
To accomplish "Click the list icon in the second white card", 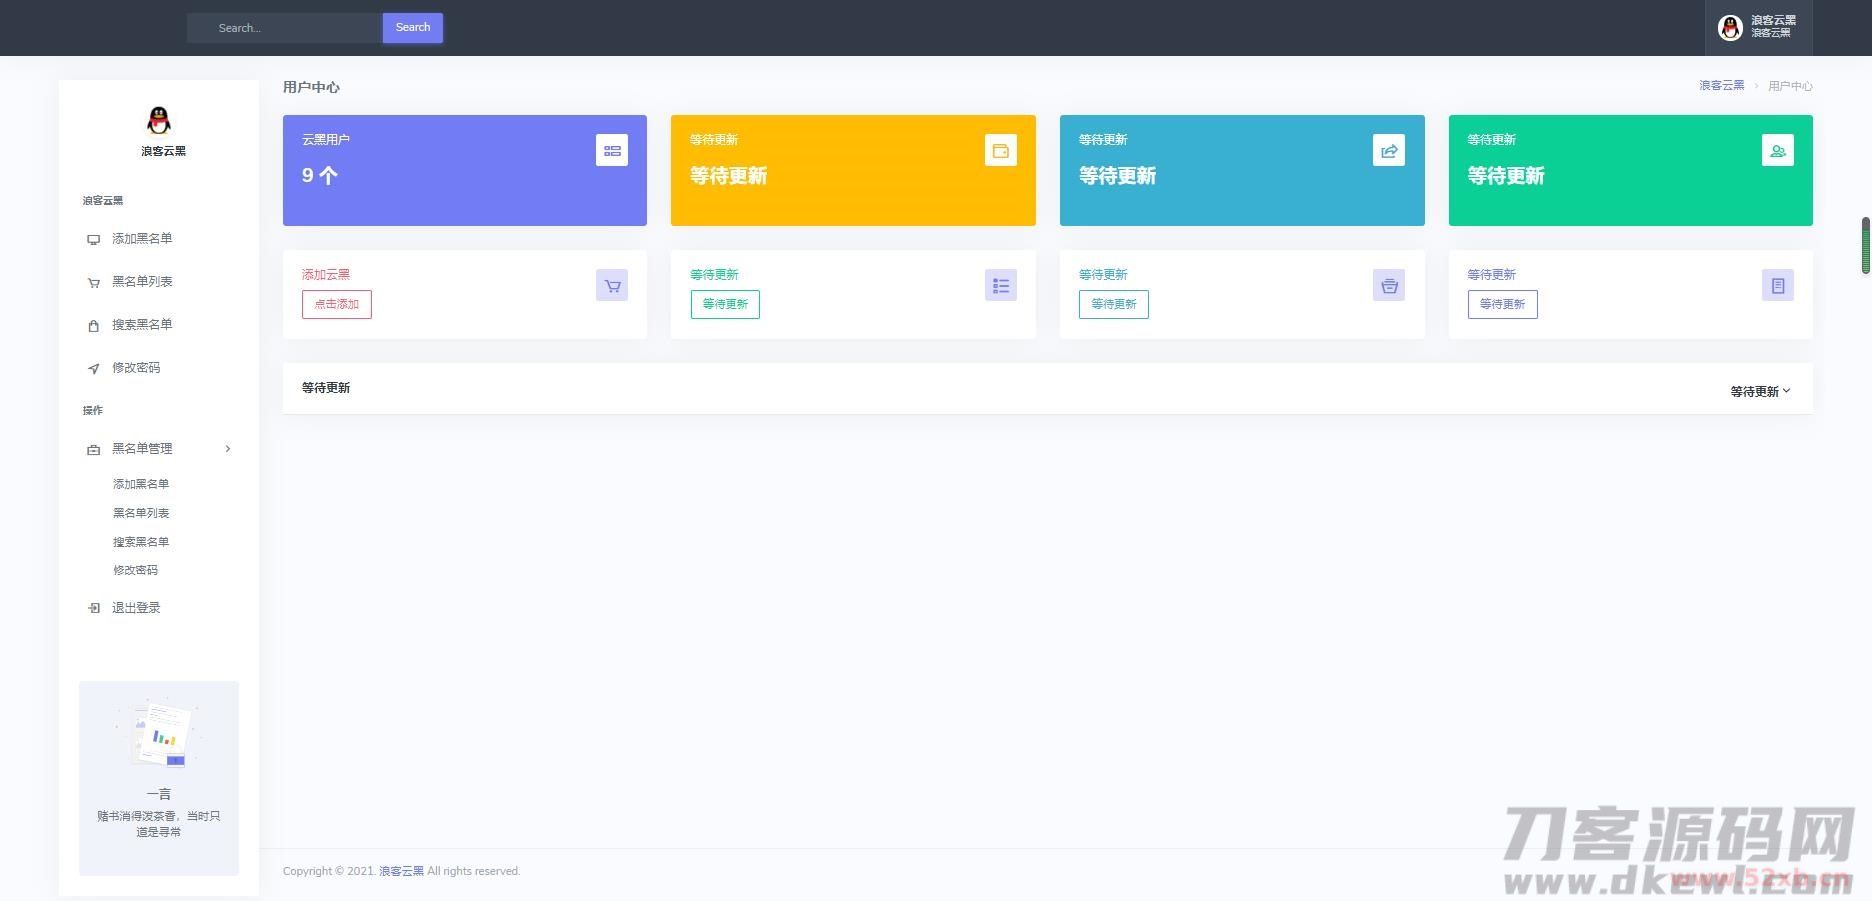I will (1000, 286).
